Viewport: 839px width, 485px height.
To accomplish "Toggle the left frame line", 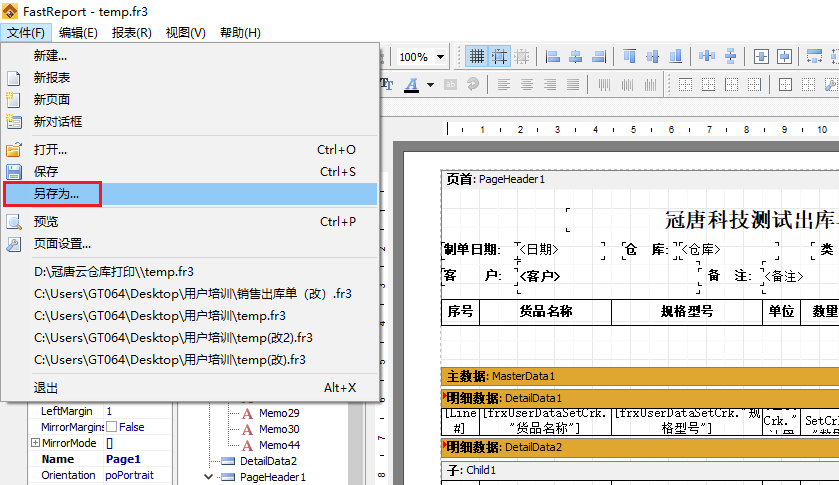I will pos(731,85).
